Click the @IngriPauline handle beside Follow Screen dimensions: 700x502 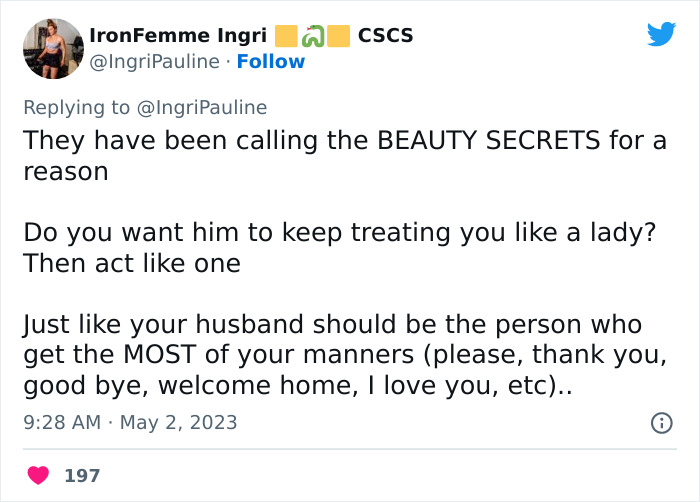pos(154,62)
